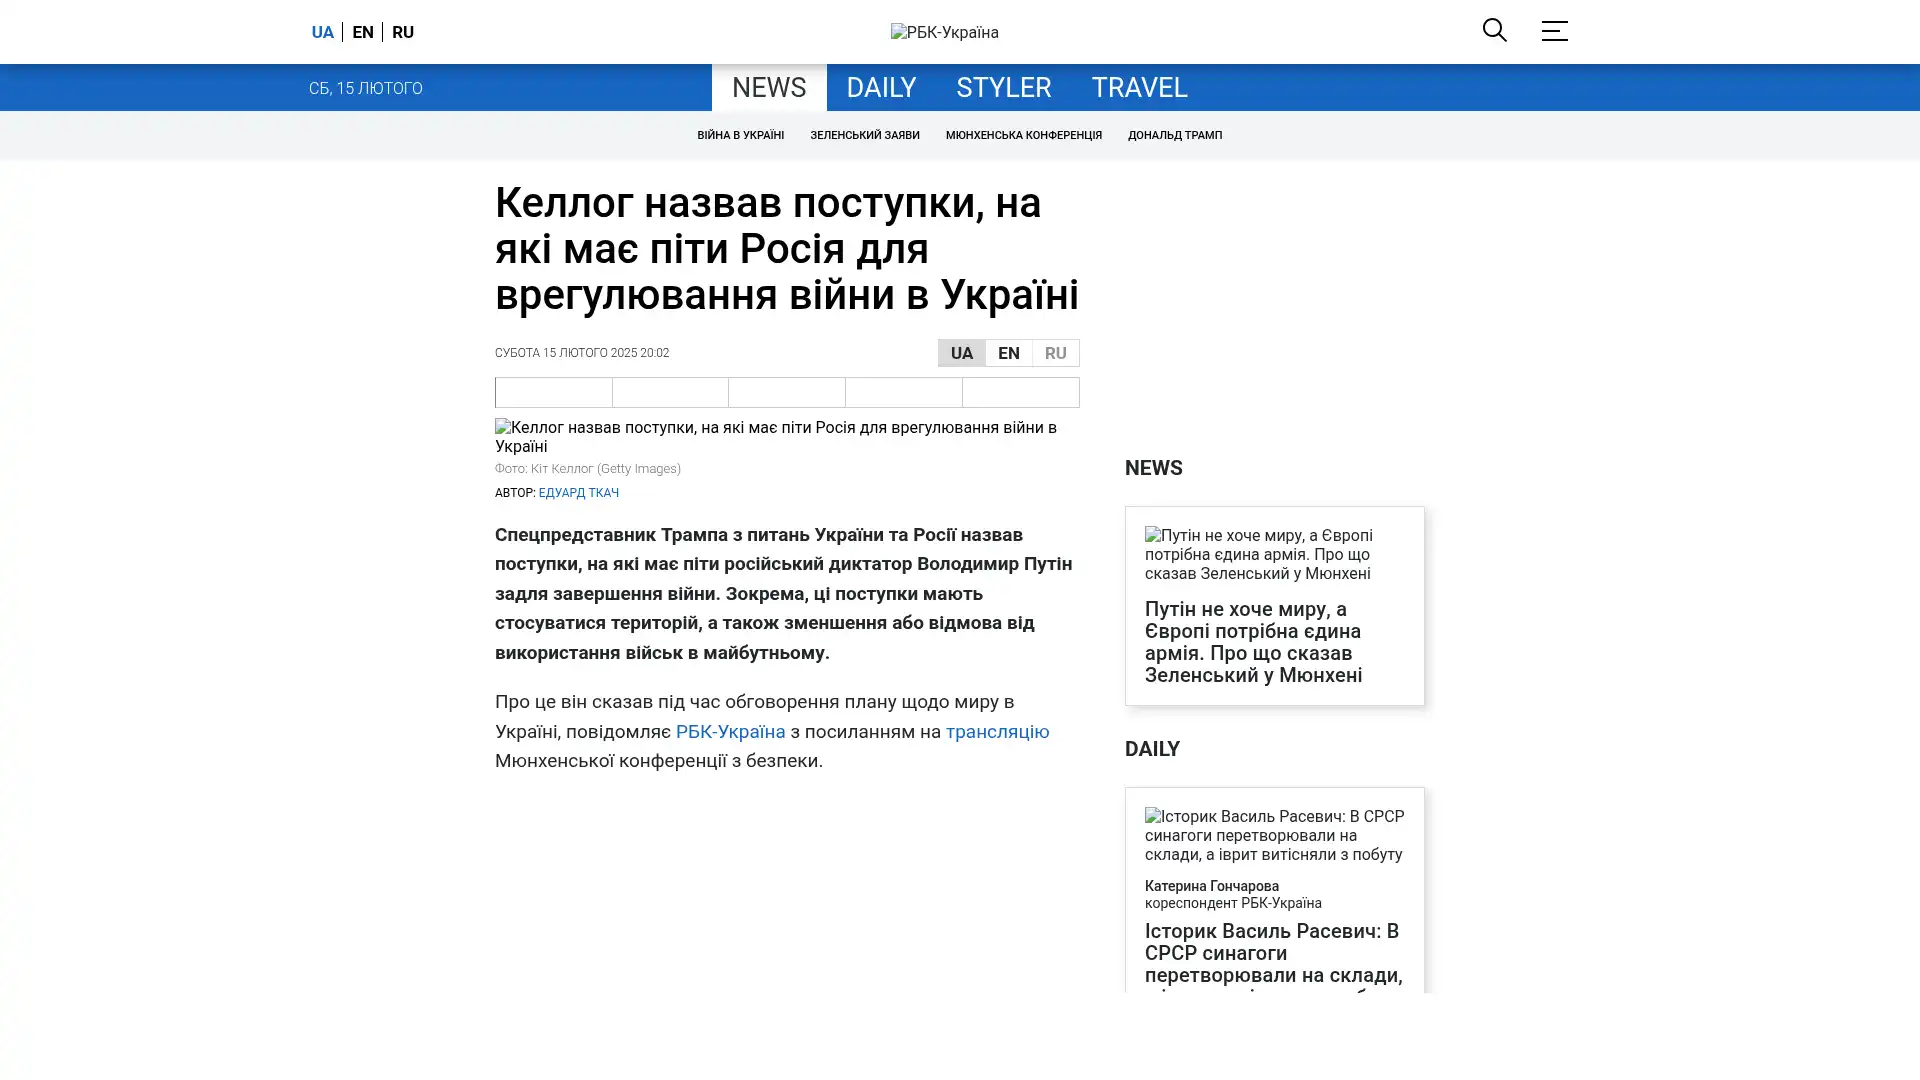Open the Дональд Трамп topic link
Screen dimensions: 1920x1080
(1174, 135)
